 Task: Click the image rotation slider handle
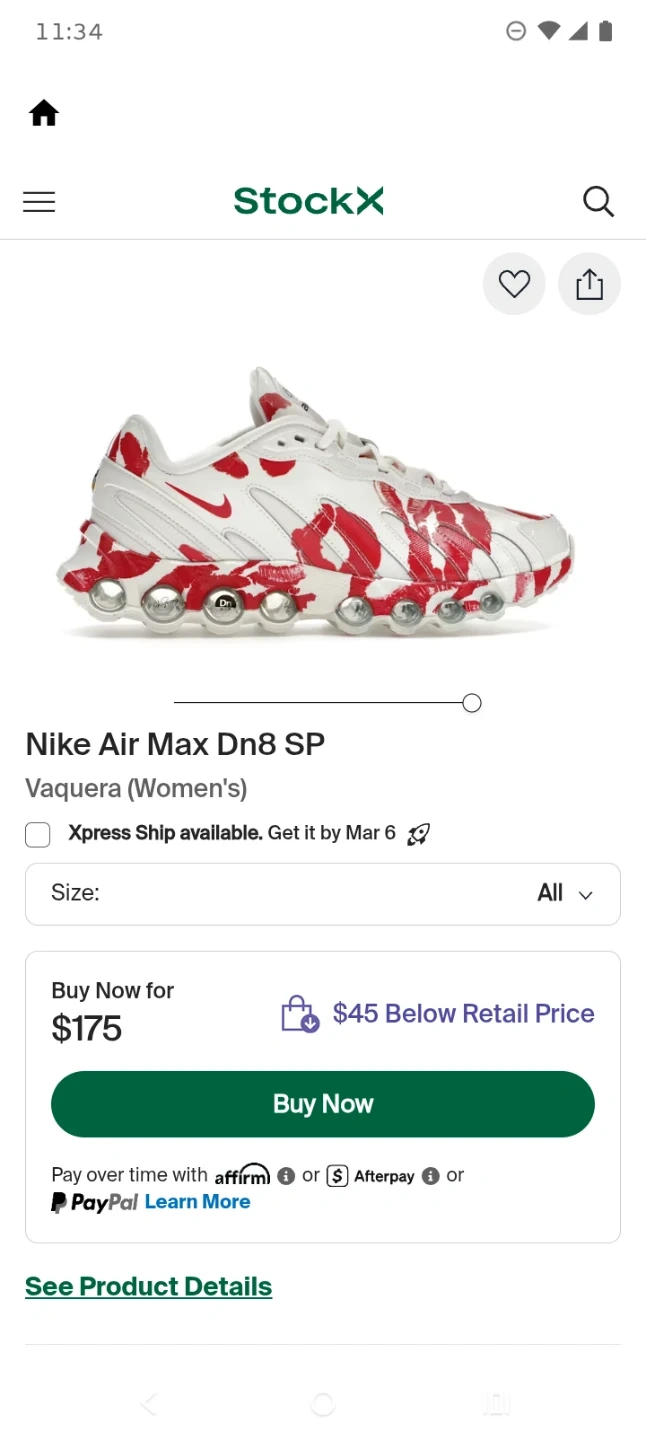click(x=472, y=703)
